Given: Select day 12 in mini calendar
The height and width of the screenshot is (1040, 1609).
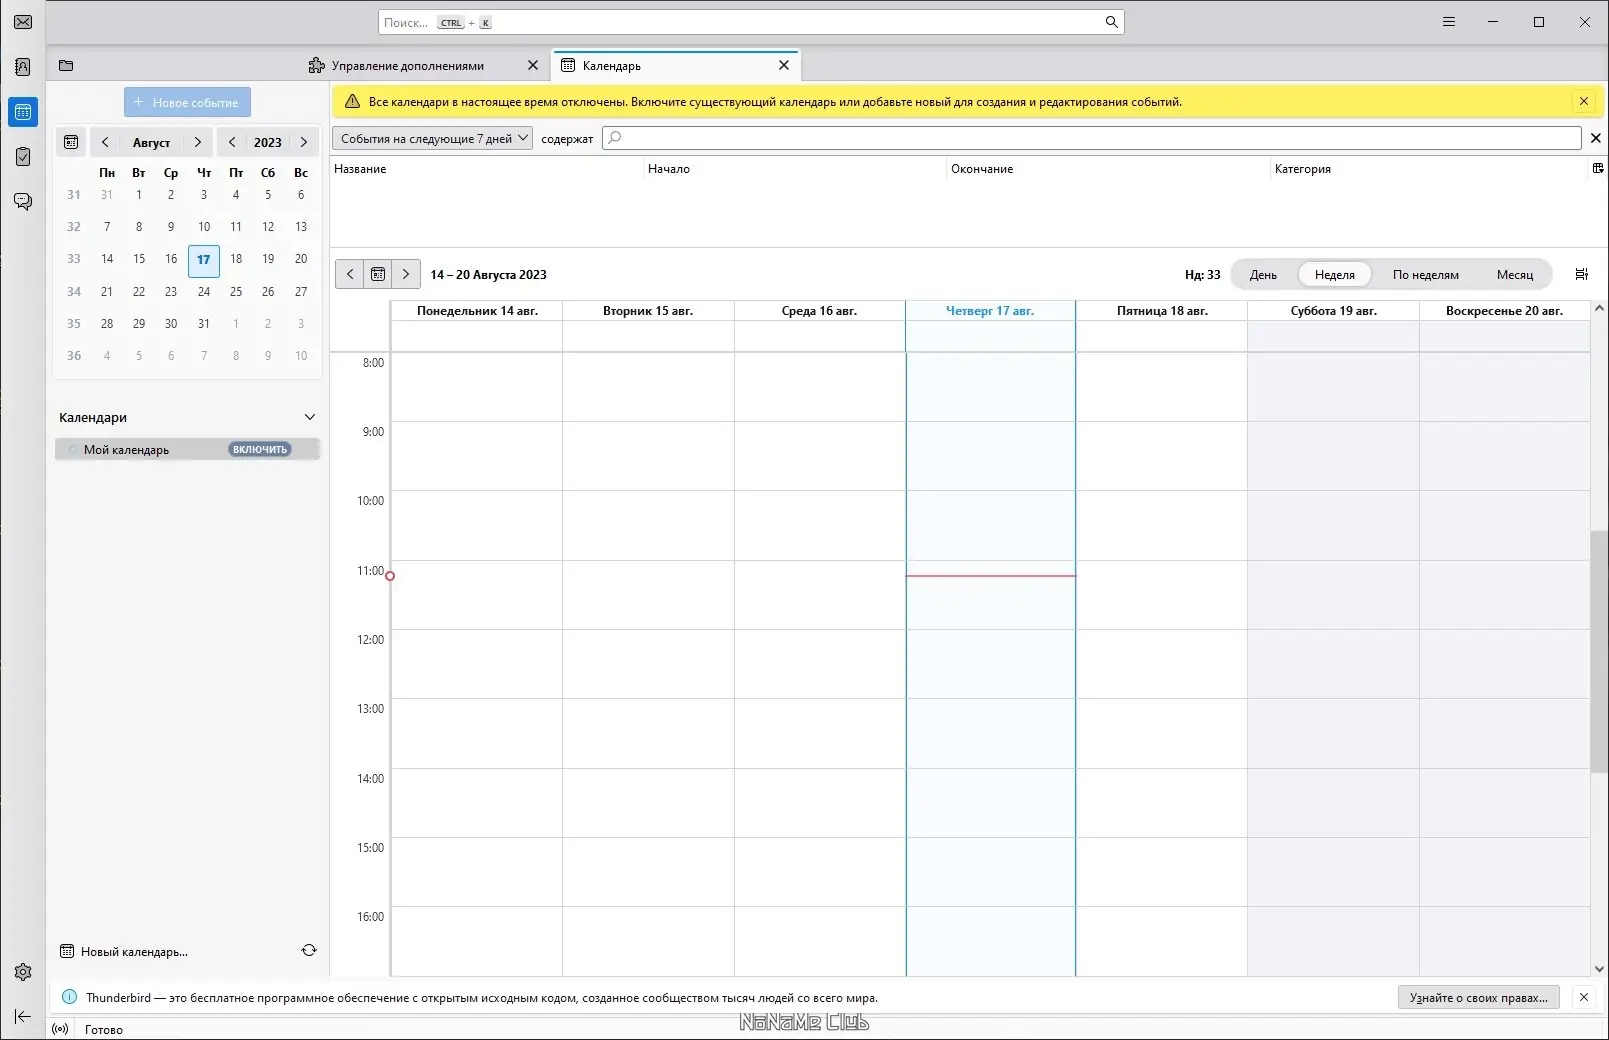Looking at the screenshot, I should (x=268, y=227).
